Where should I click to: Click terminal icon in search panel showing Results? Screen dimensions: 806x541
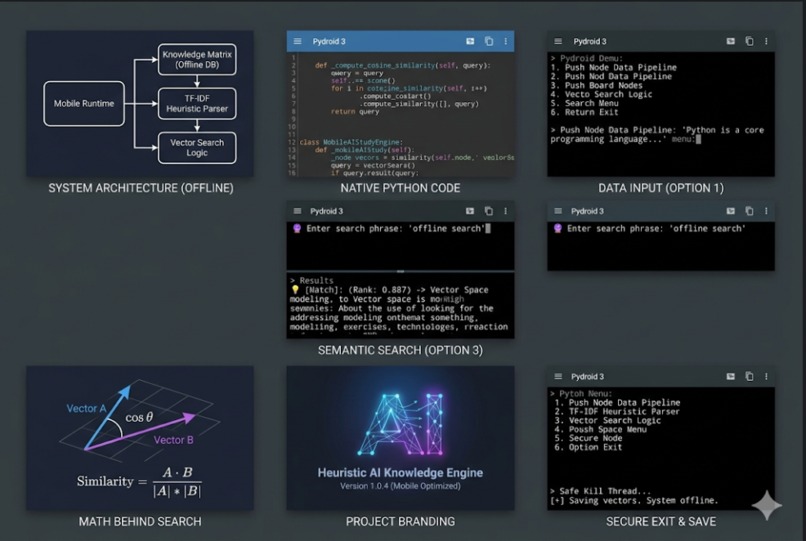pyautogui.click(x=470, y=211)
